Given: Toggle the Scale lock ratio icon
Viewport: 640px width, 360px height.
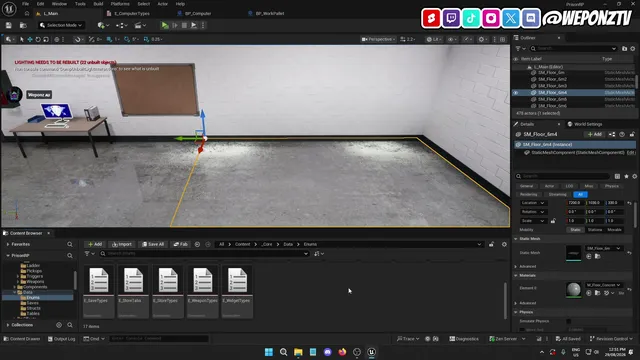Looking at the screenshot, I should [x=553, y=221].
